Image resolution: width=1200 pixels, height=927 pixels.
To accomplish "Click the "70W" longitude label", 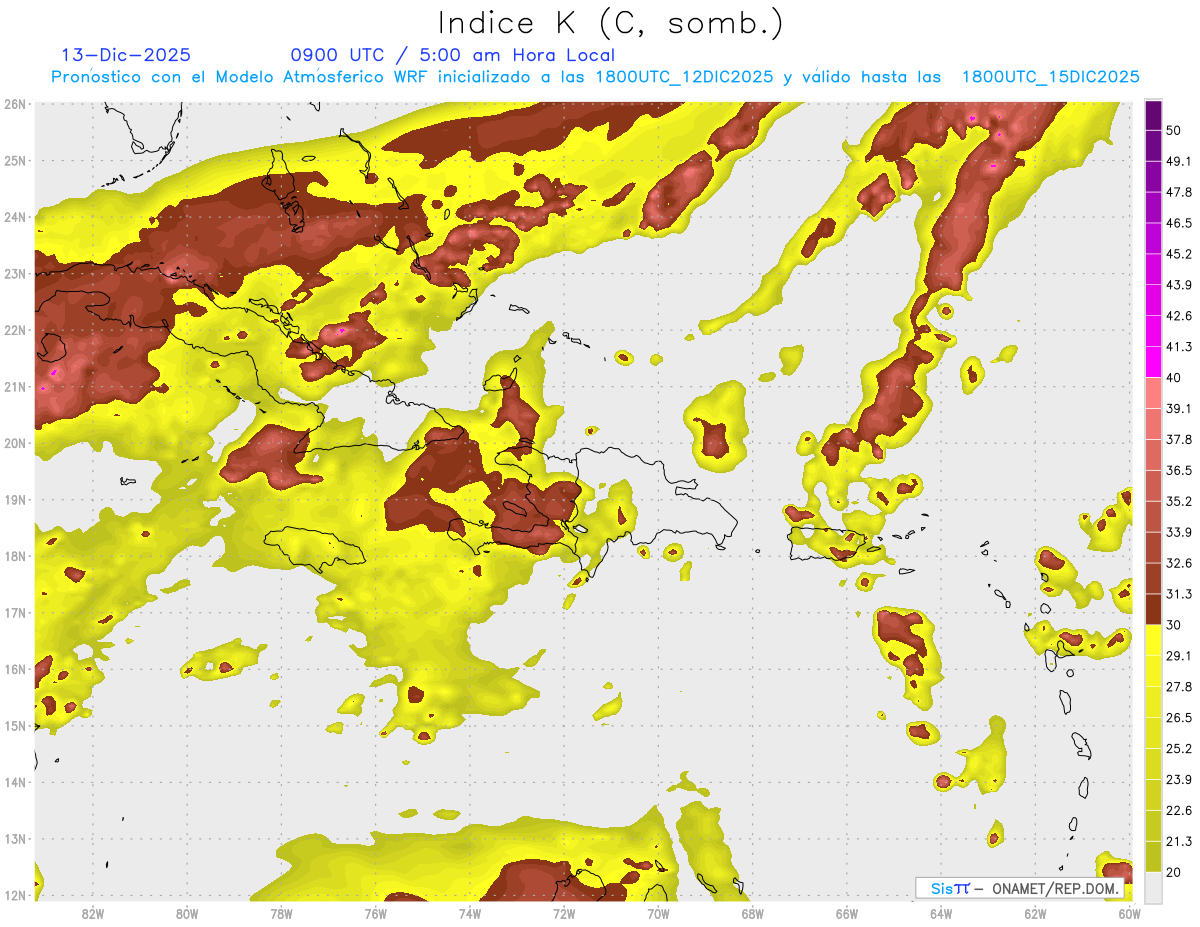I will pos(658,914).
